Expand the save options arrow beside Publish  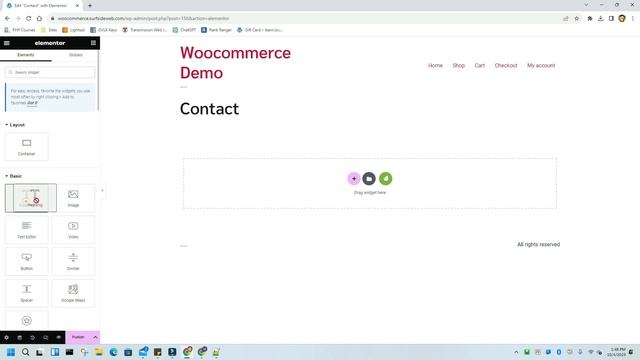(x=95, y=338)
